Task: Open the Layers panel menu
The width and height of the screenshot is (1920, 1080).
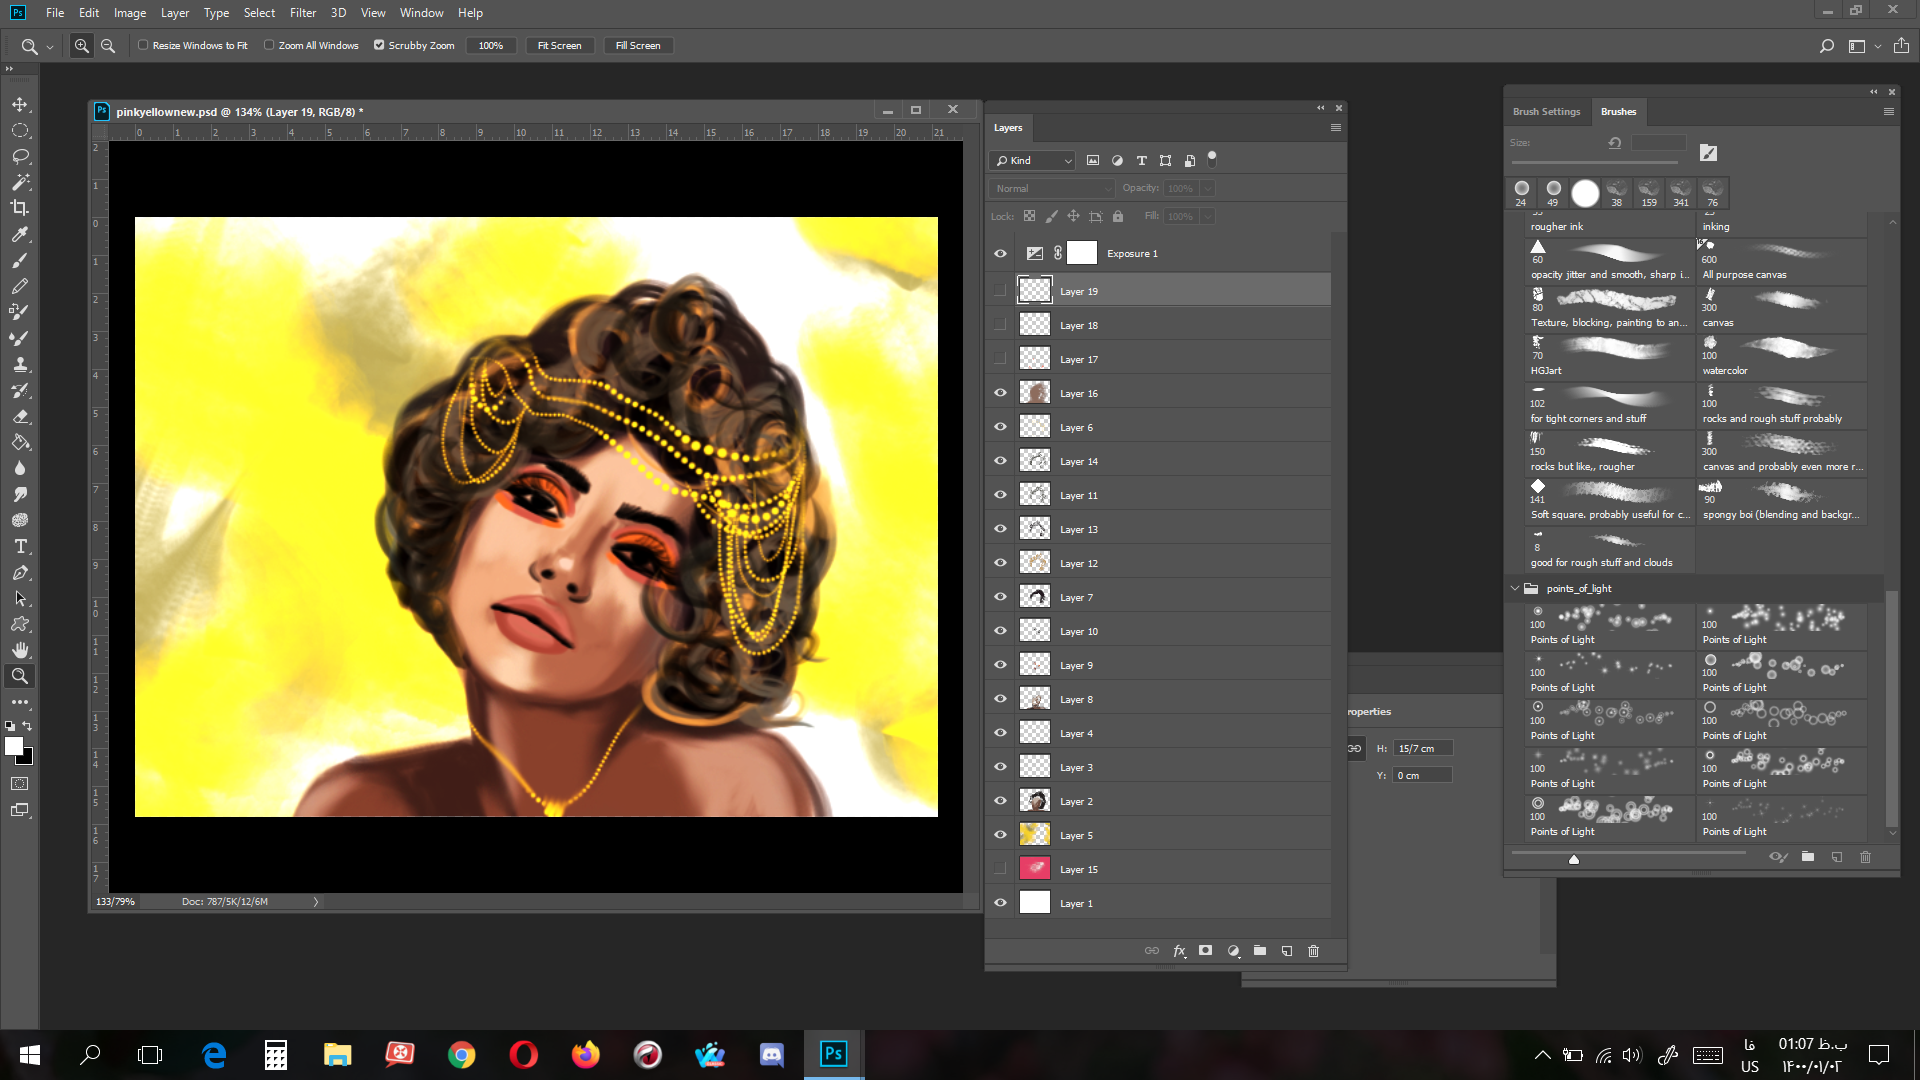Action: [1335, 128]
